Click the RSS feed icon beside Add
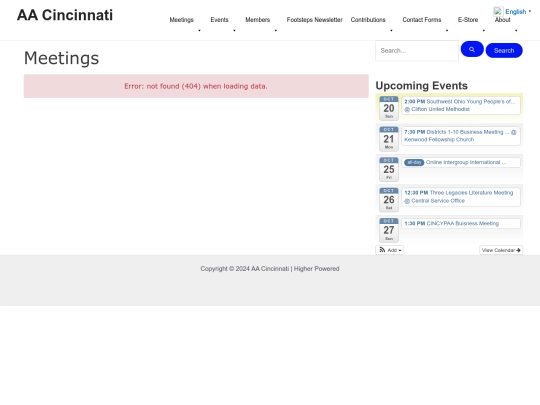This screenshot has height=405, width=540. click(x=382, y=250)
